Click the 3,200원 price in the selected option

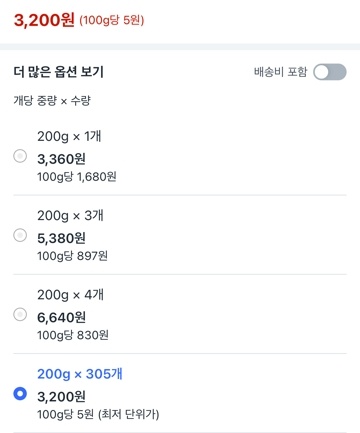61,397
